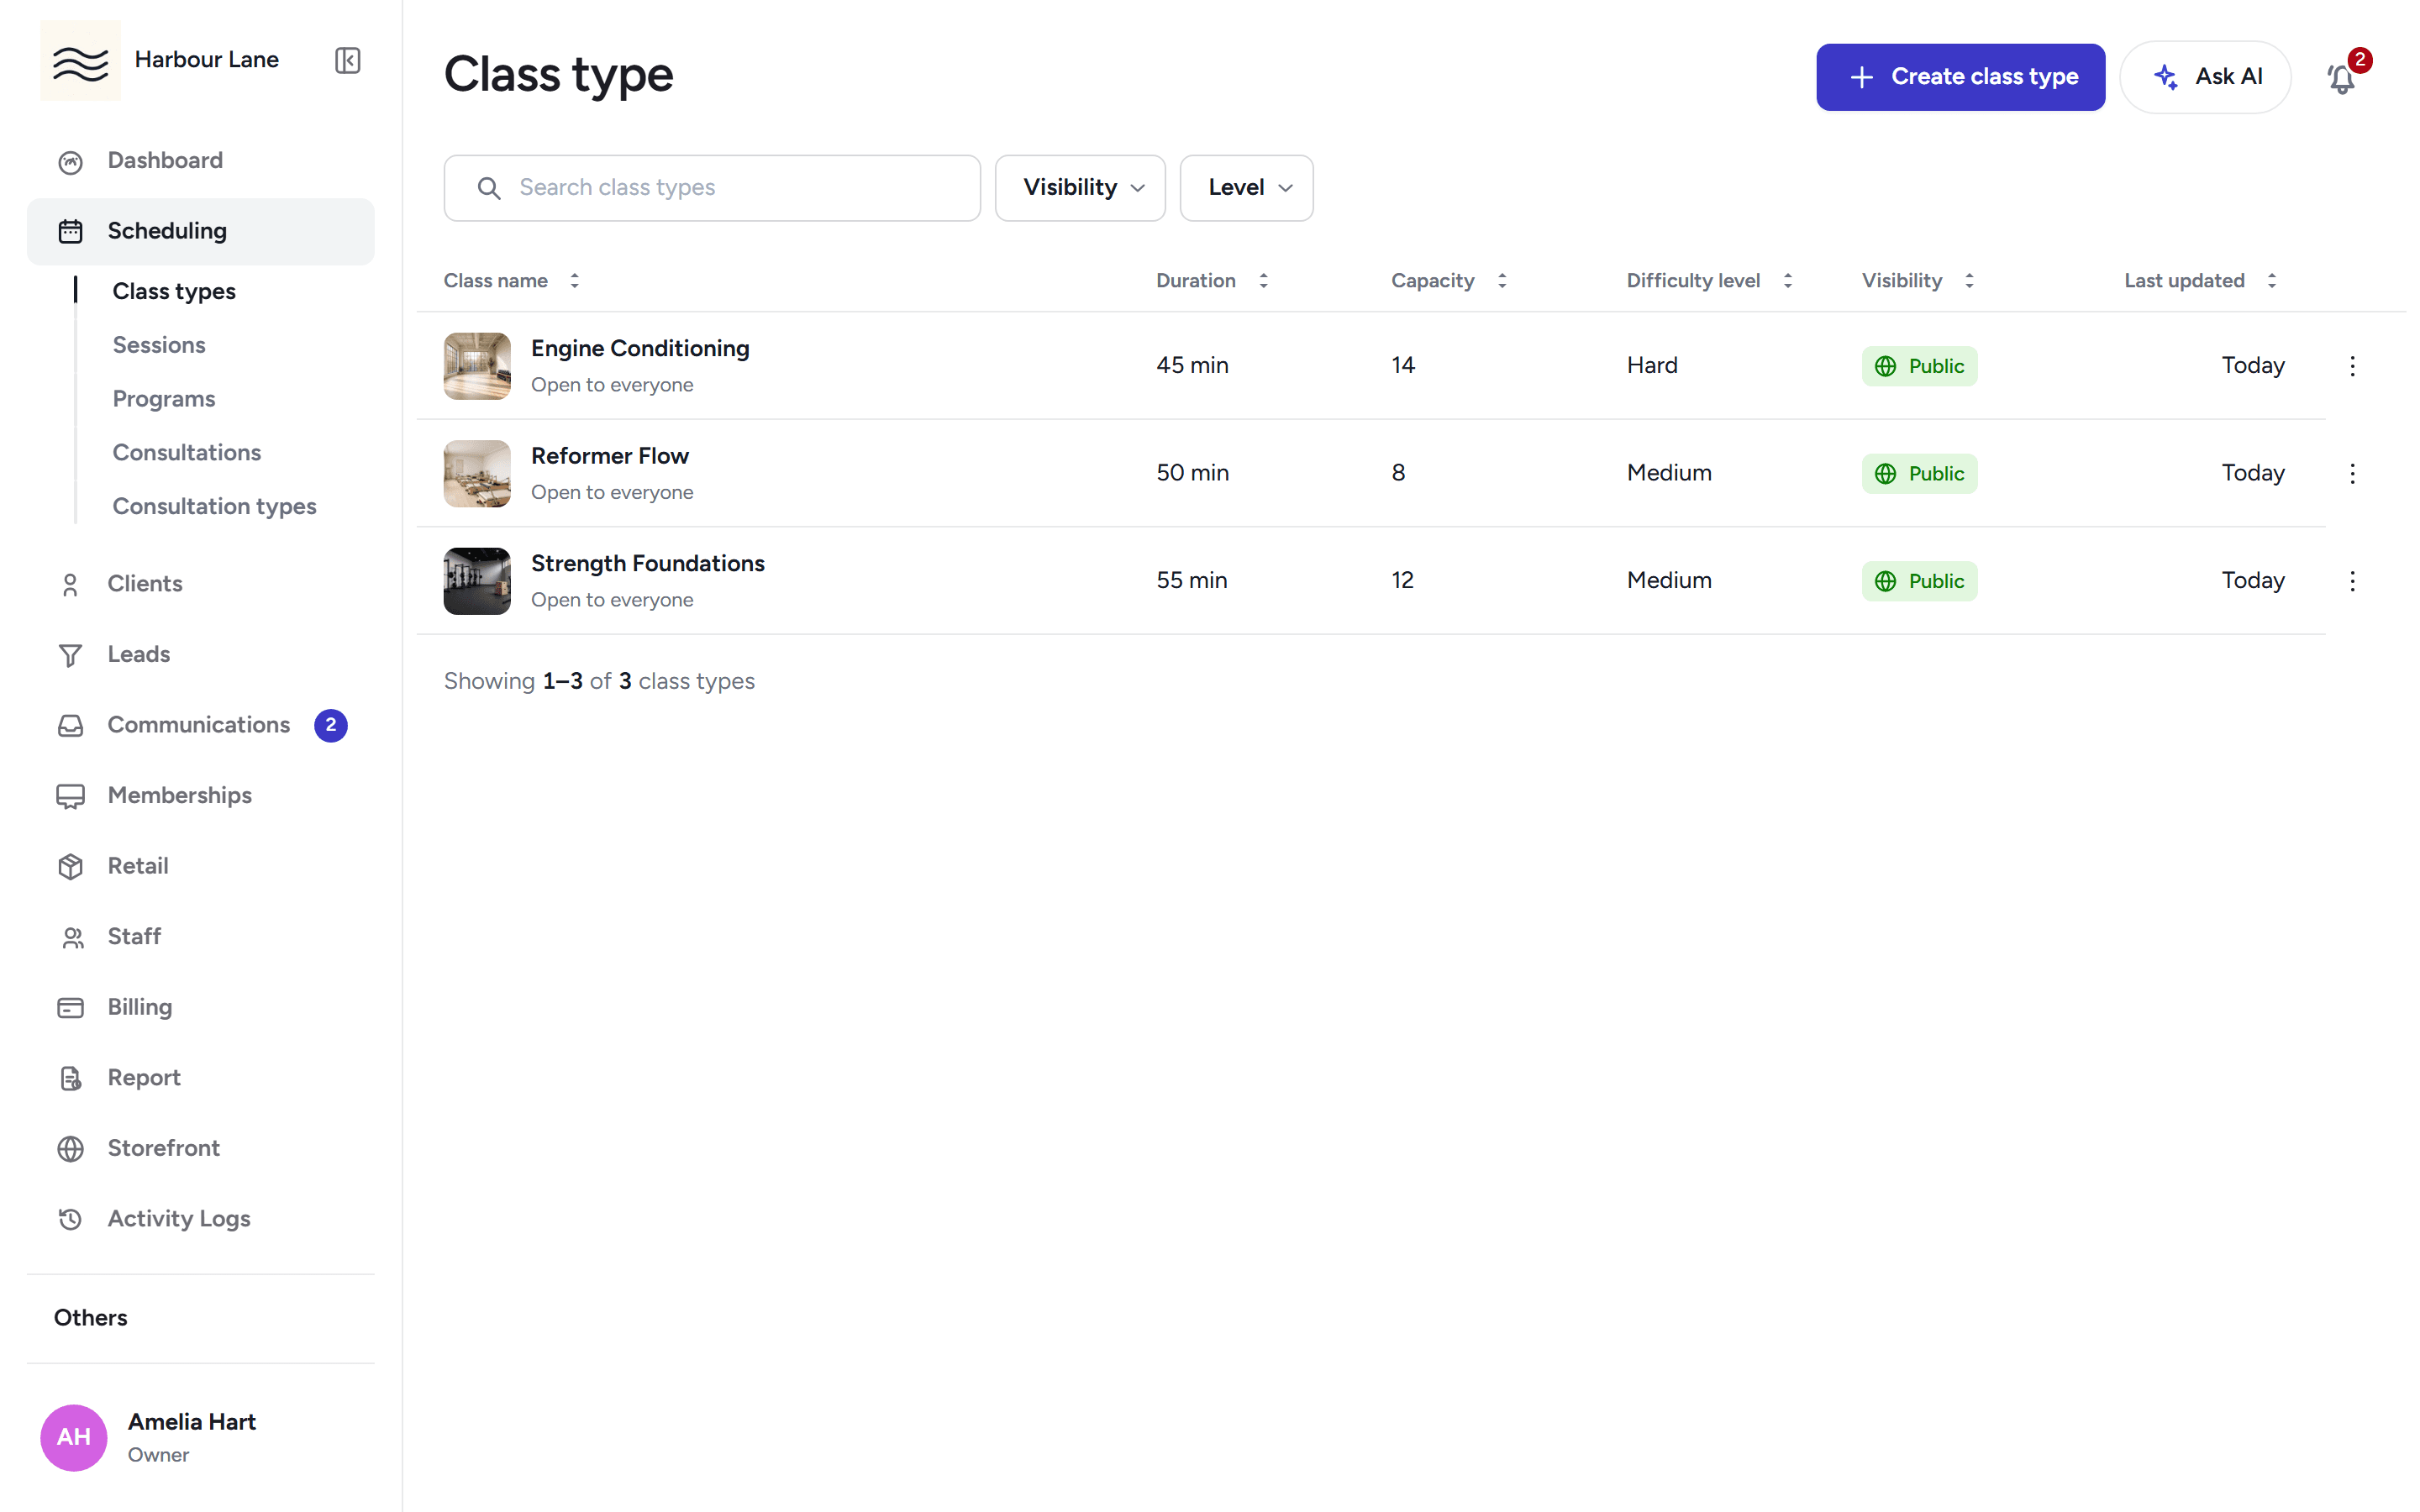
Task: Click the 'Hard' difficulty cell
Action: [x=1652, y=366]
